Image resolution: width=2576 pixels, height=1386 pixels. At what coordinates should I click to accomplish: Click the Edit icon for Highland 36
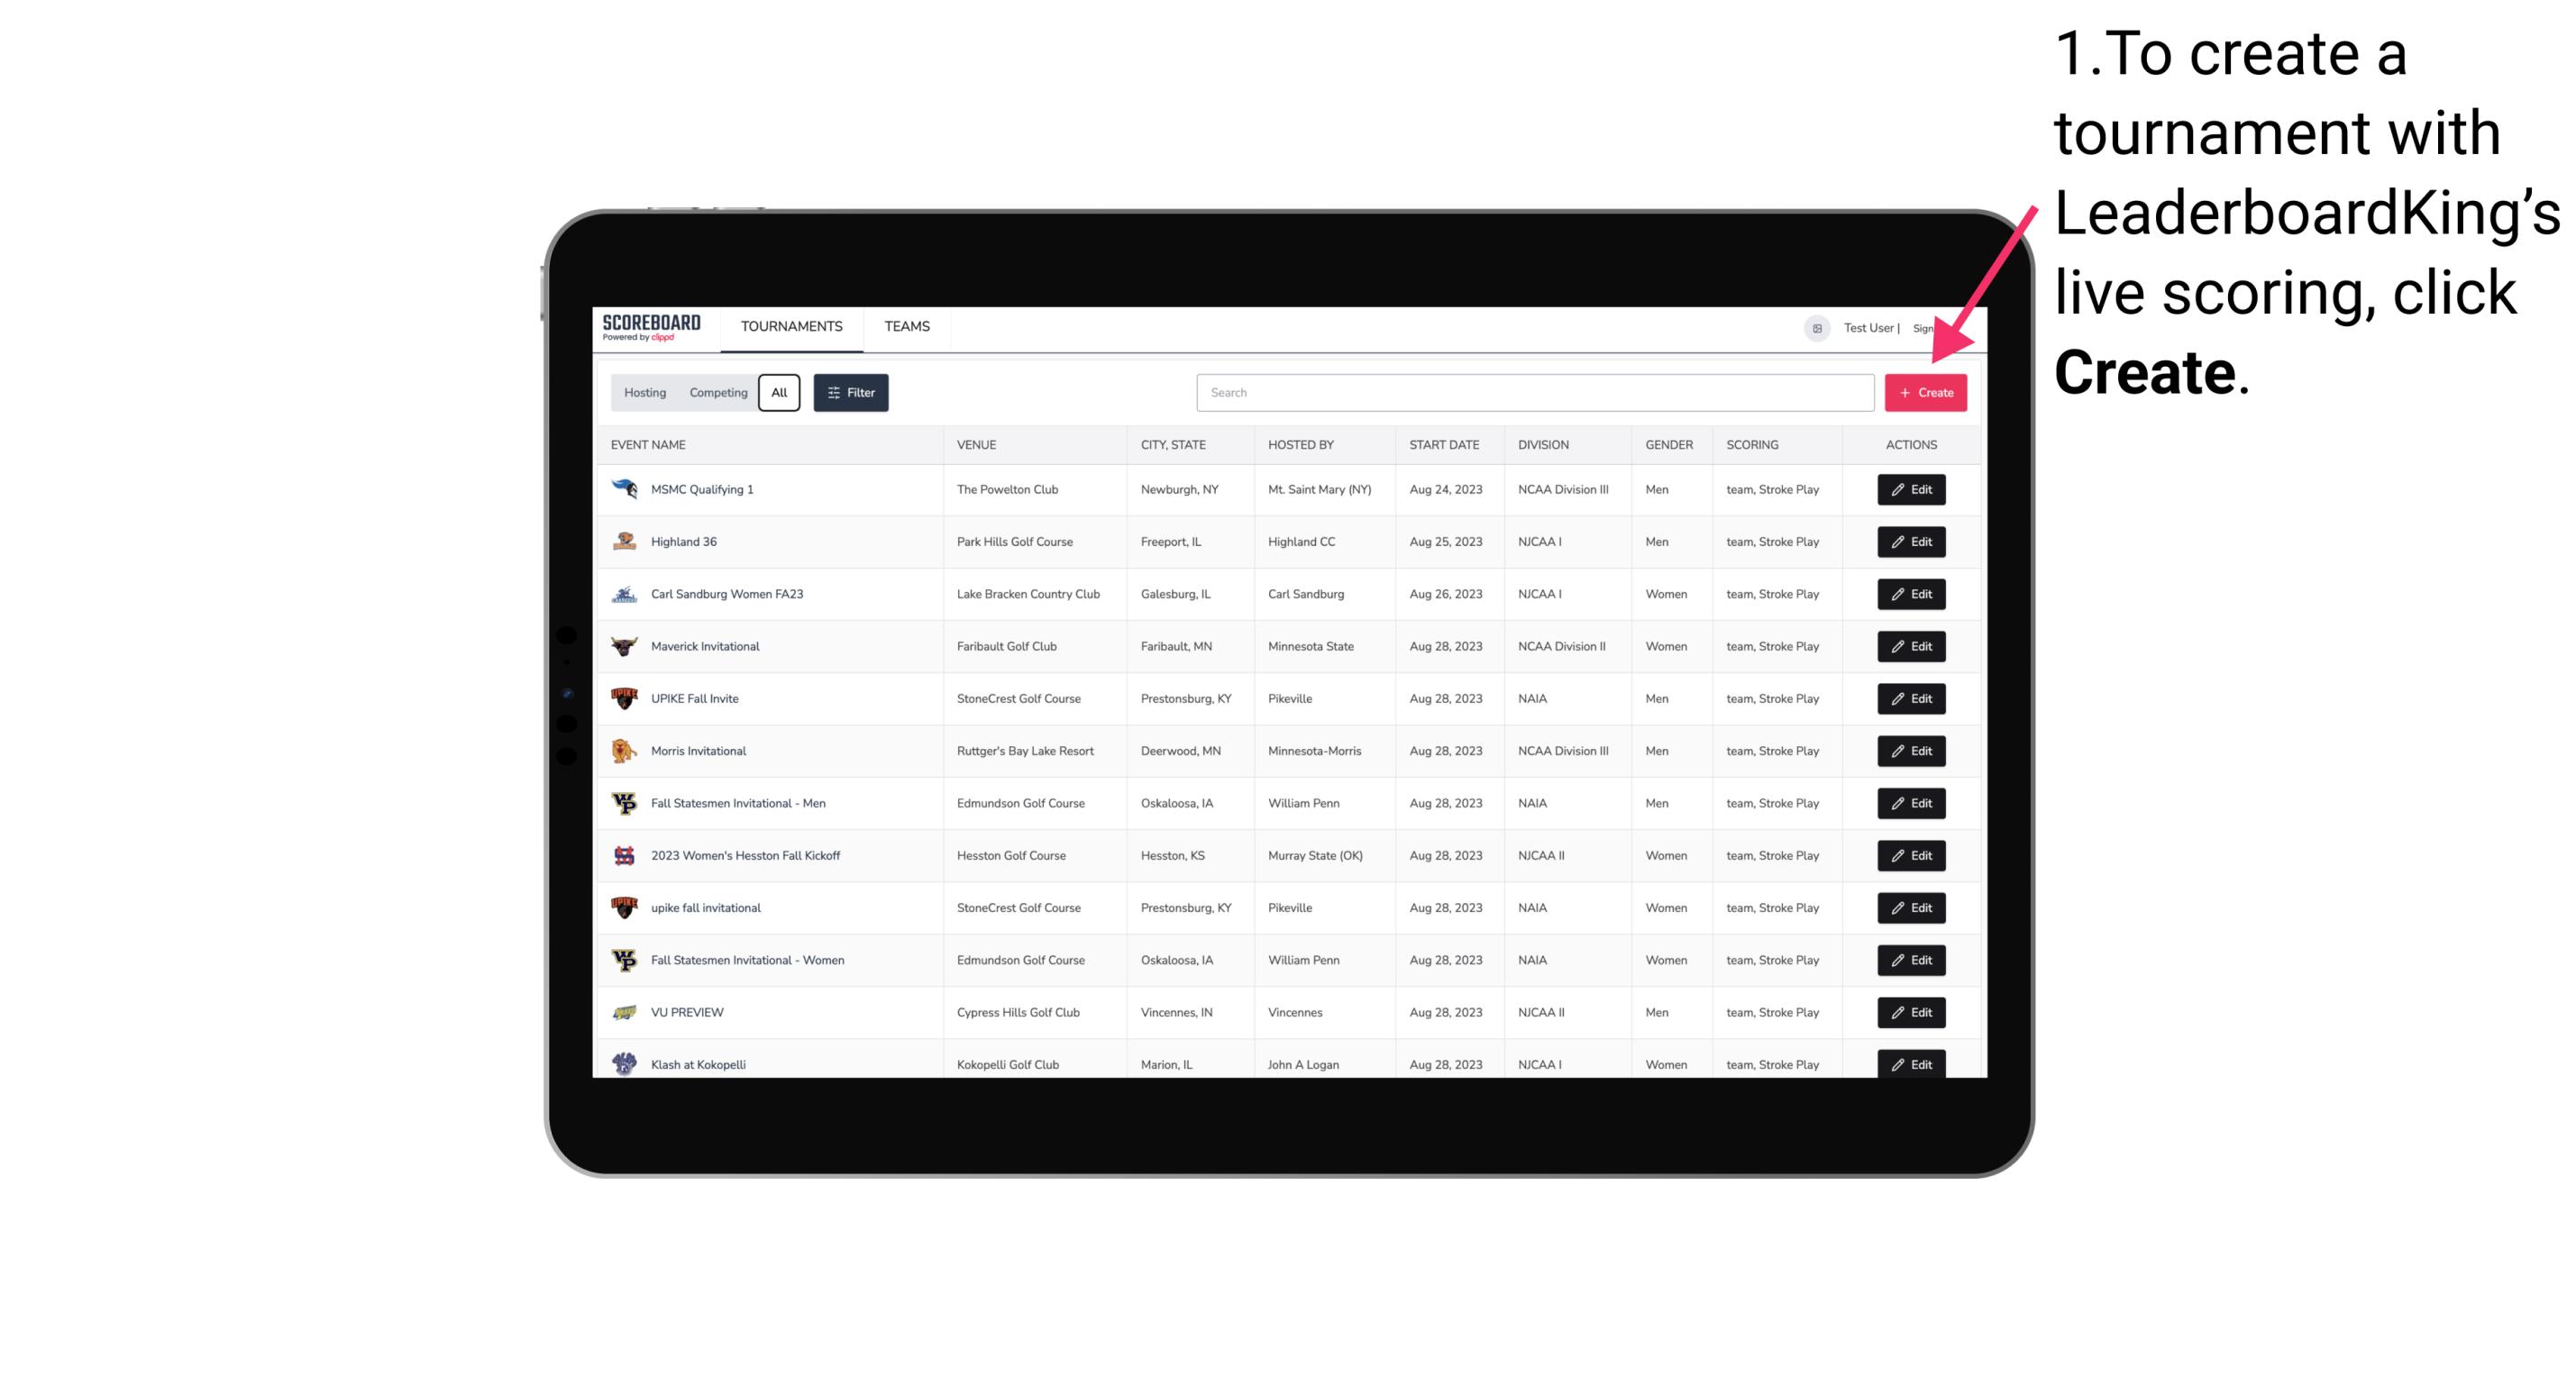(x=1910, y=541)
